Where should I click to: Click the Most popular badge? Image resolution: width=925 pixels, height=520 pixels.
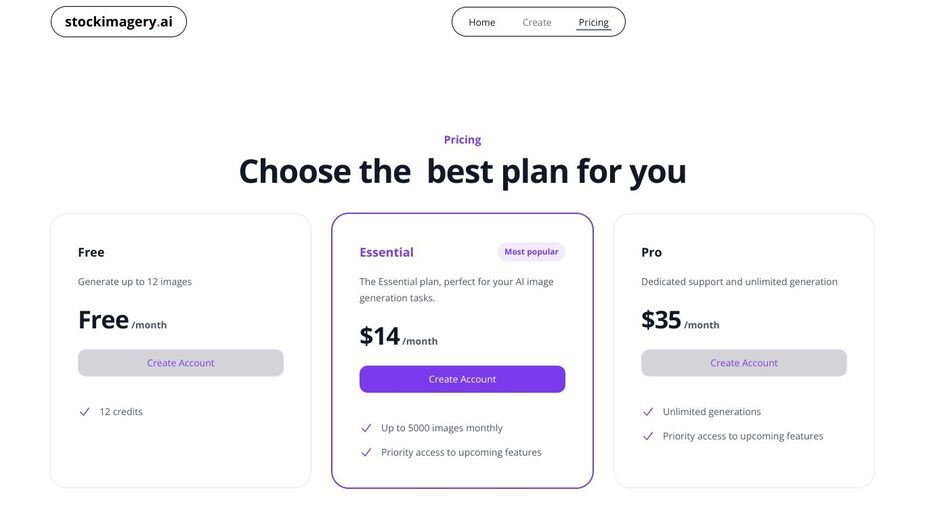click(x=531, y=252)
